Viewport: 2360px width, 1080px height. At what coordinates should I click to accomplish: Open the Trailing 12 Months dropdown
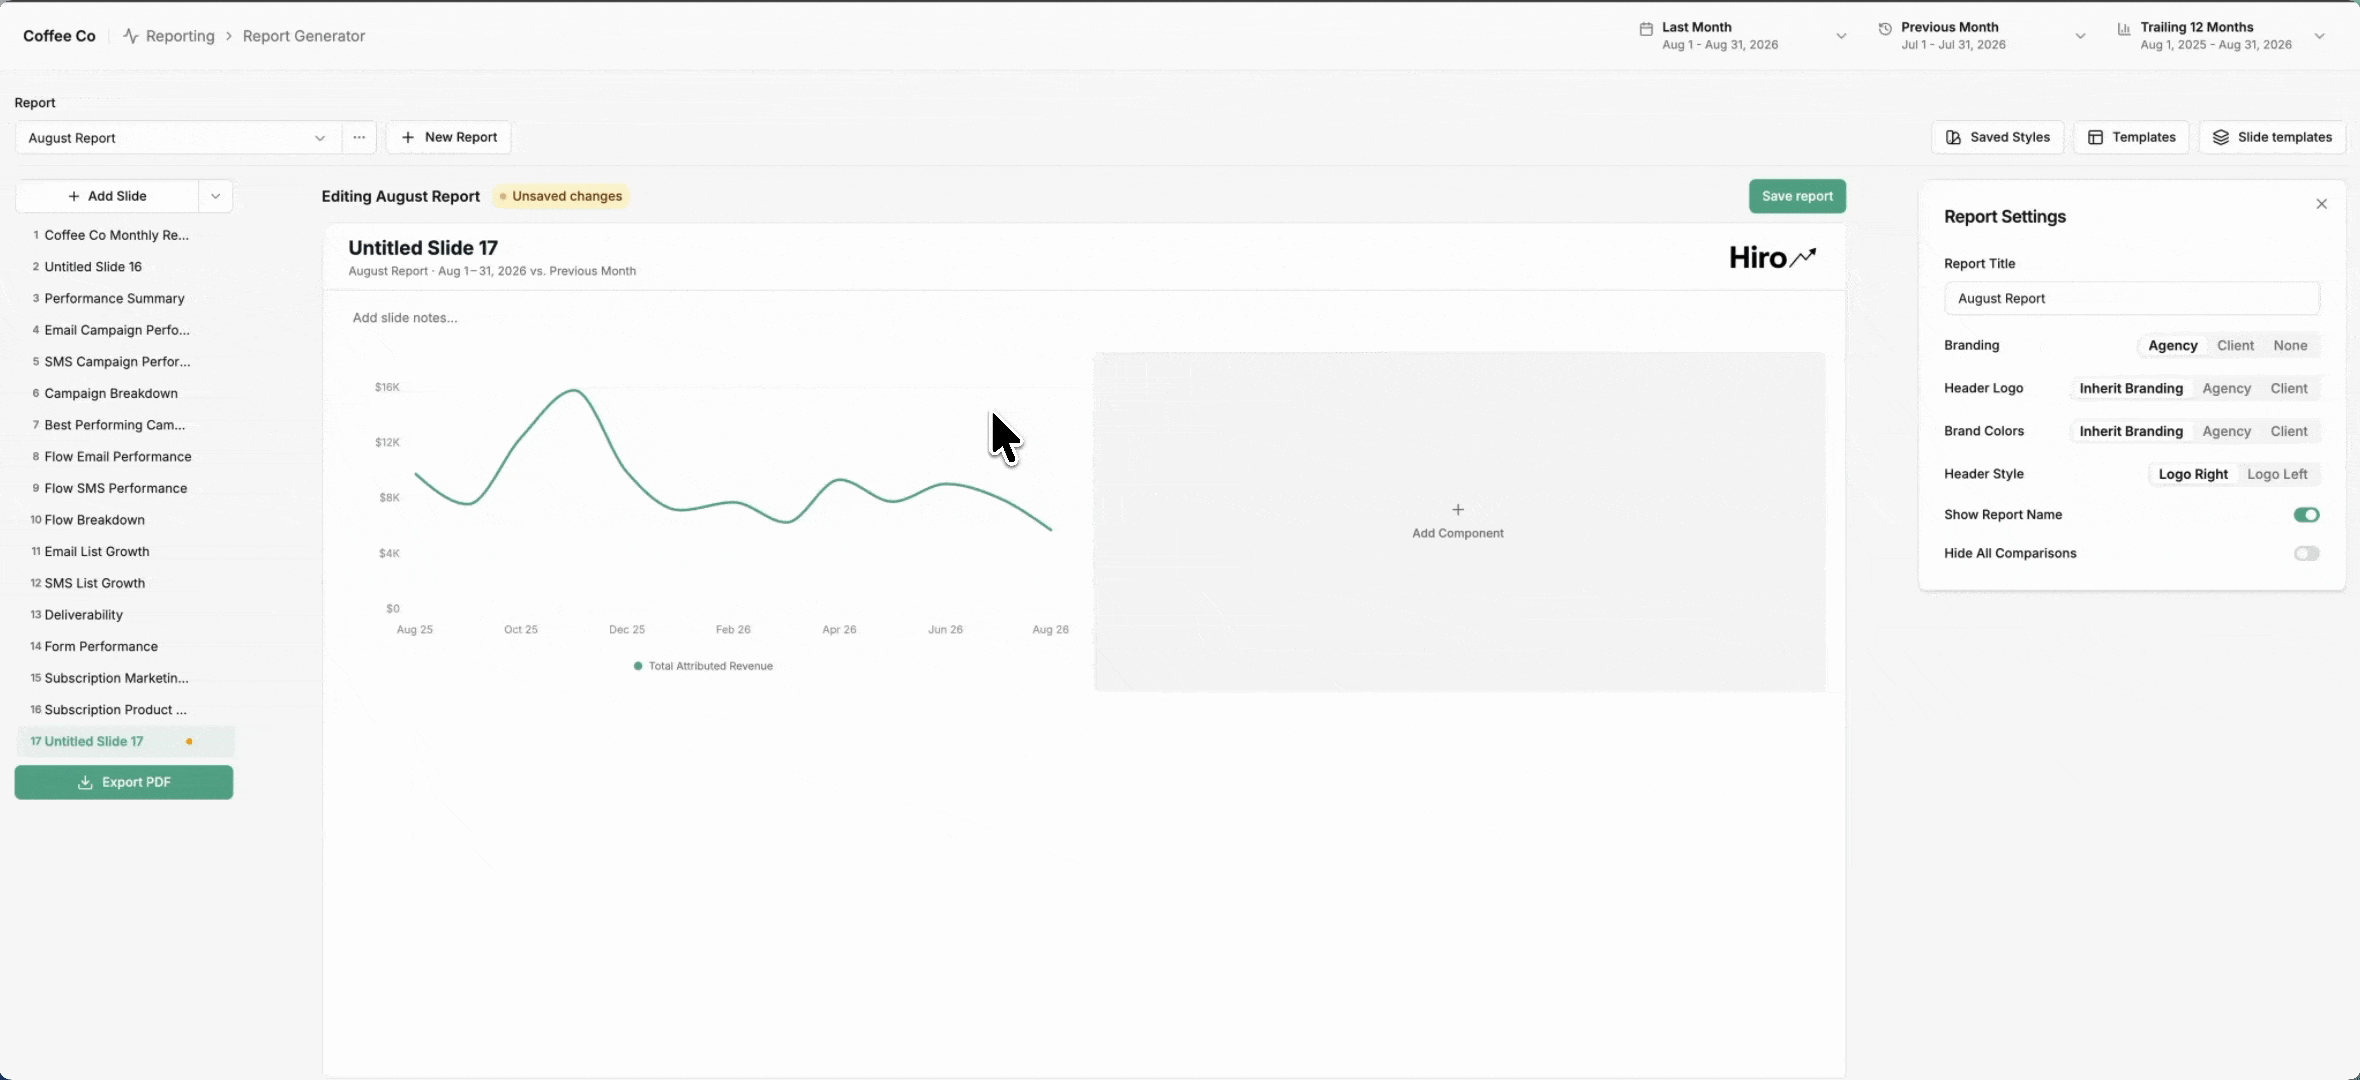pyautogui.click(x=2221, y=36)
